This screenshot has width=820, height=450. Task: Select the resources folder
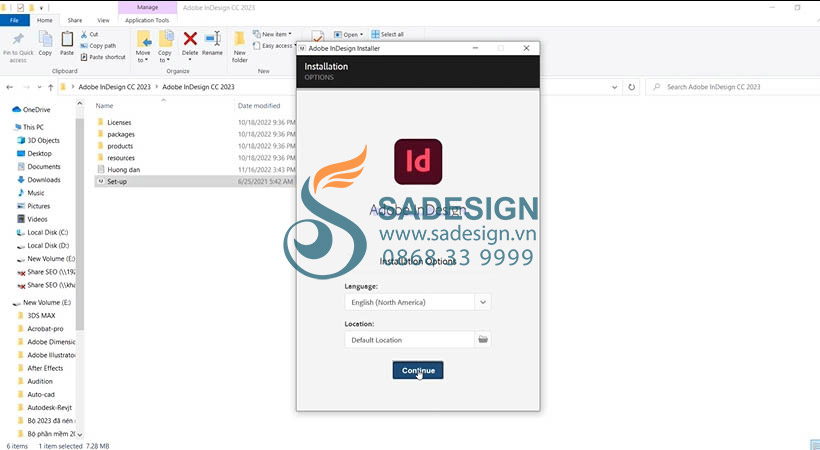[x=121, y=158]
